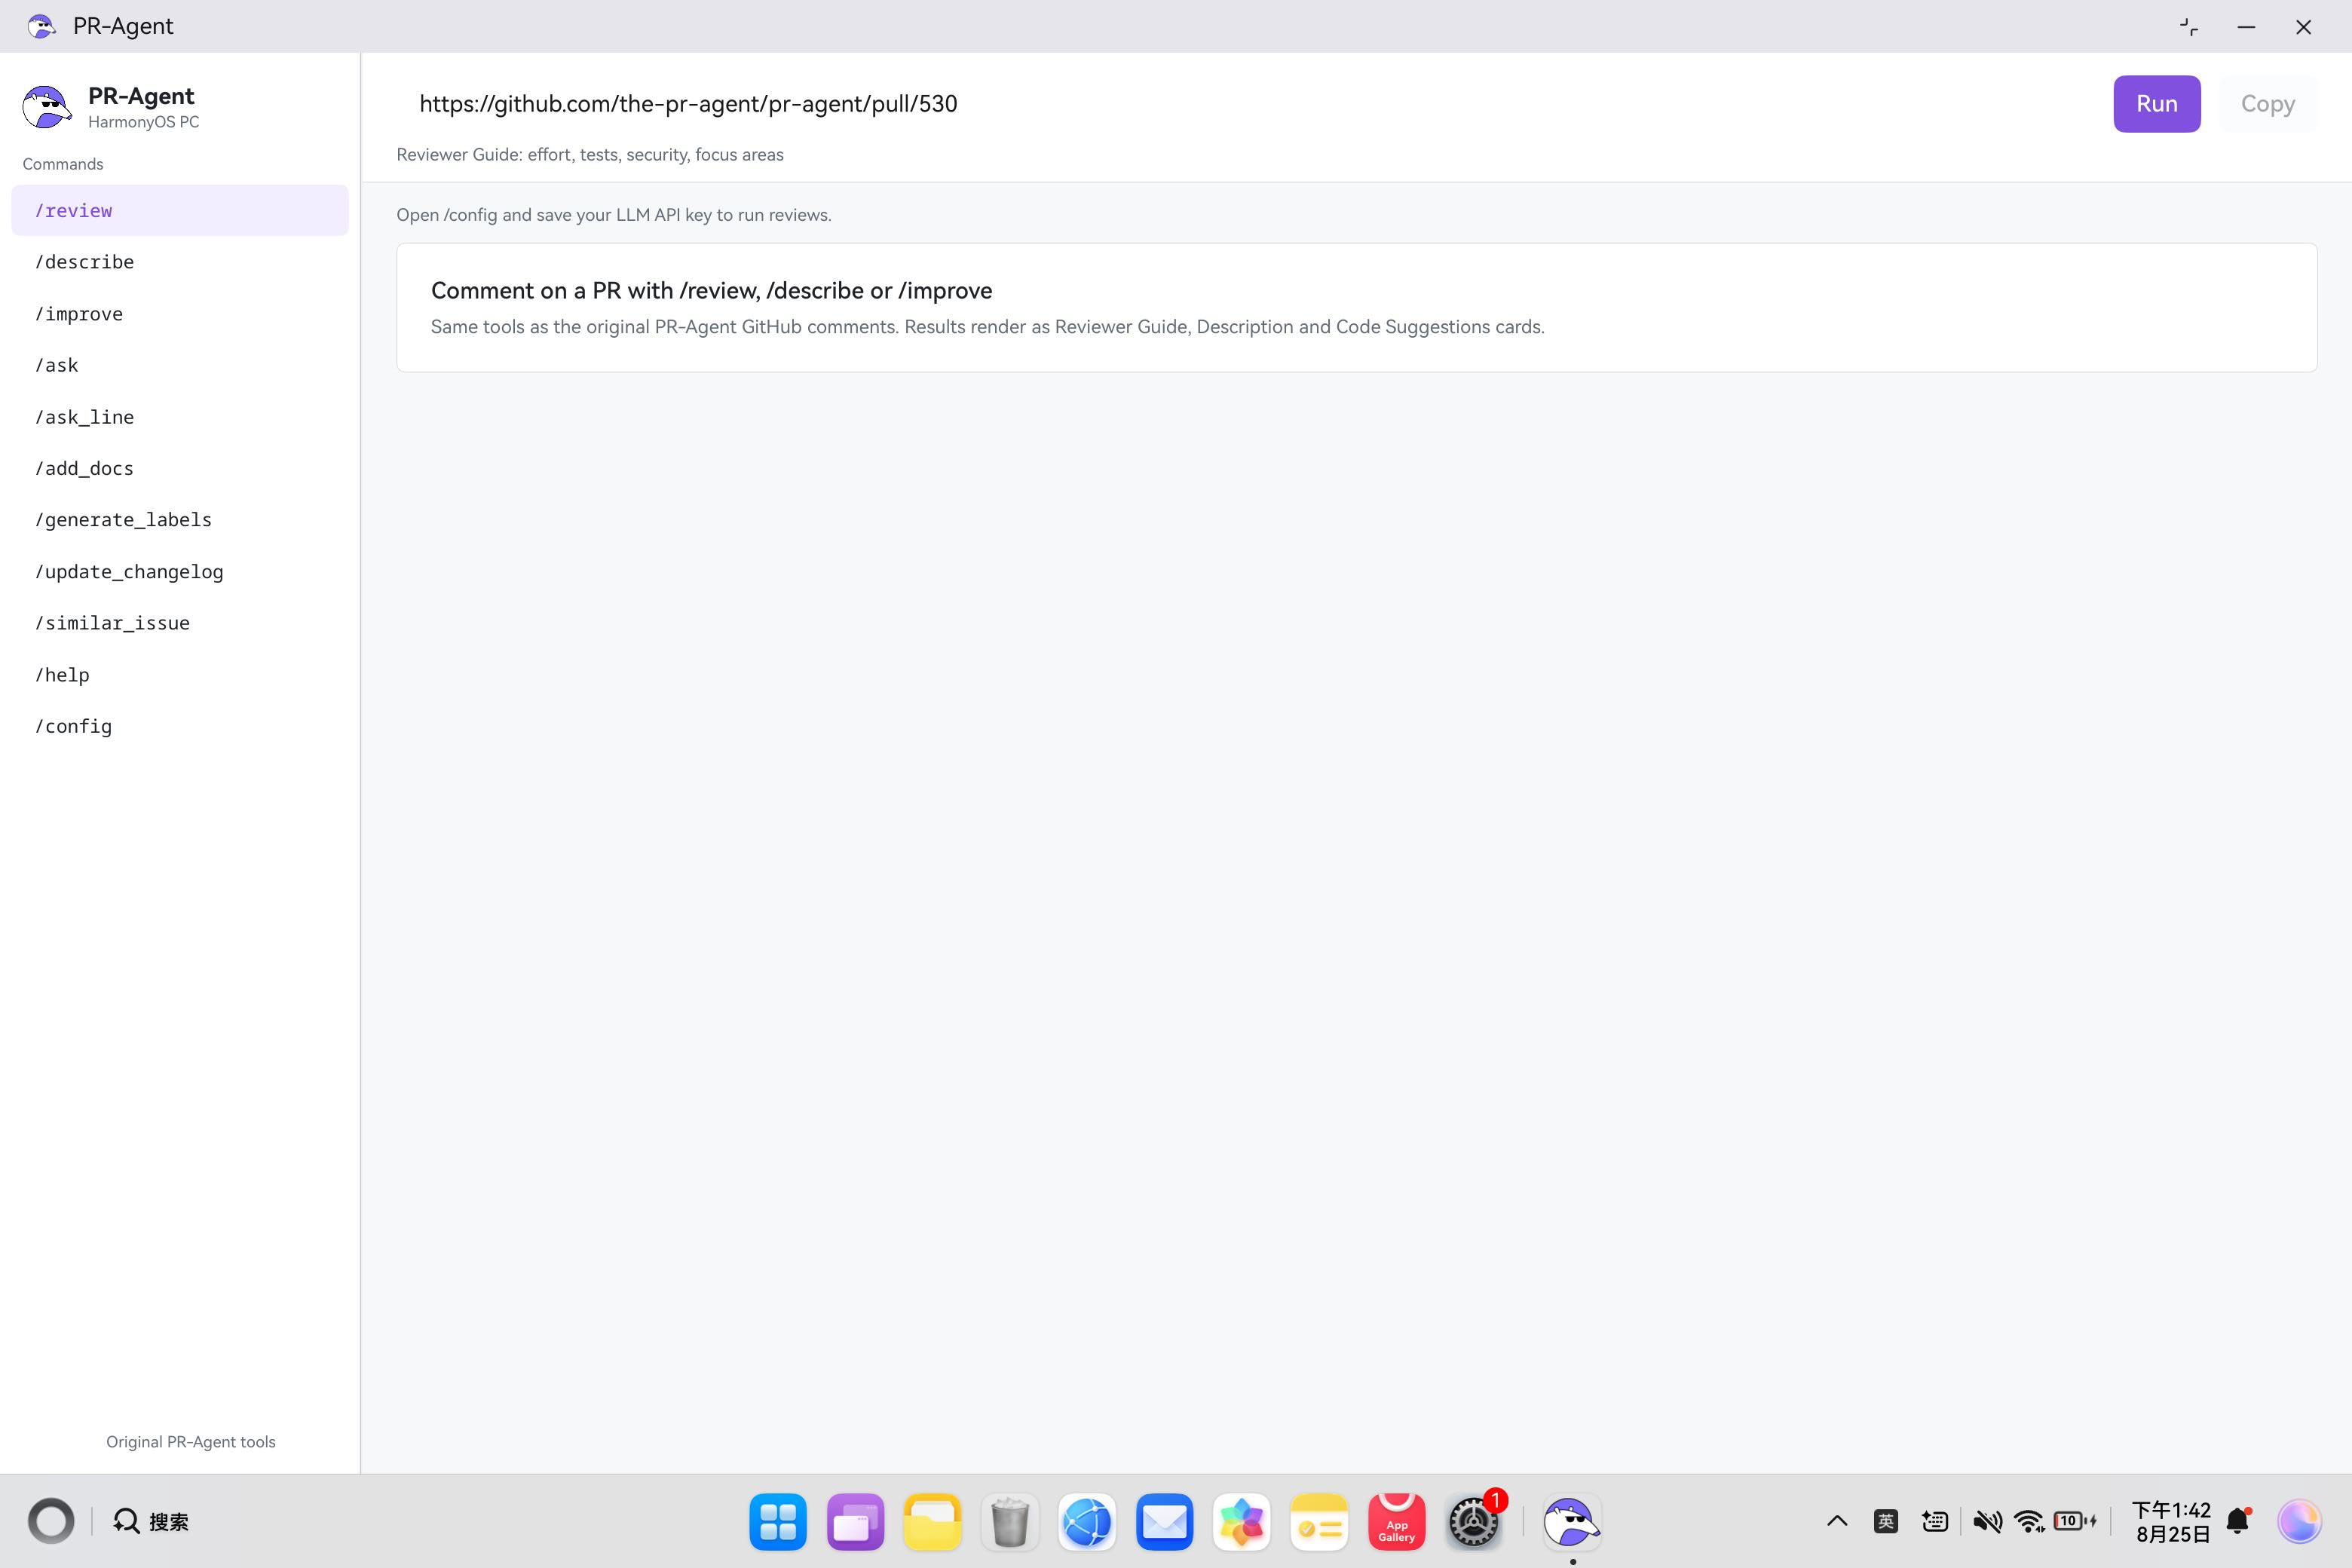
Task: Open AppGallery store in dock
Action: click(1396, 1522)
